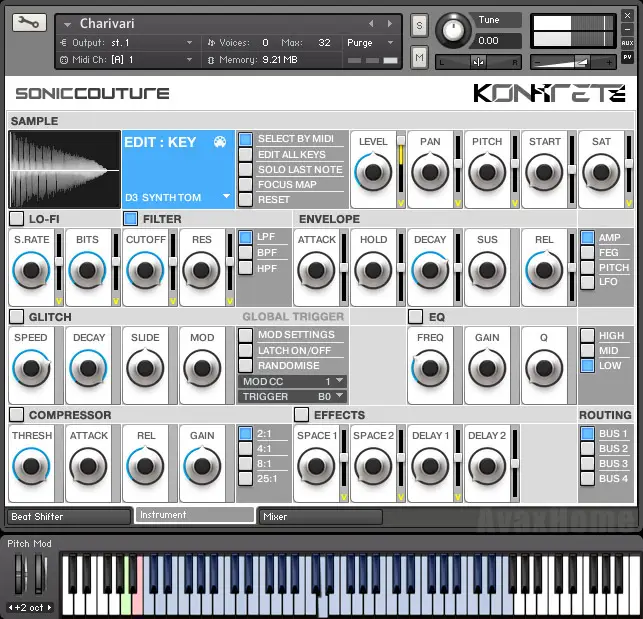Click the glitch SPEED knob

point(31,368)
